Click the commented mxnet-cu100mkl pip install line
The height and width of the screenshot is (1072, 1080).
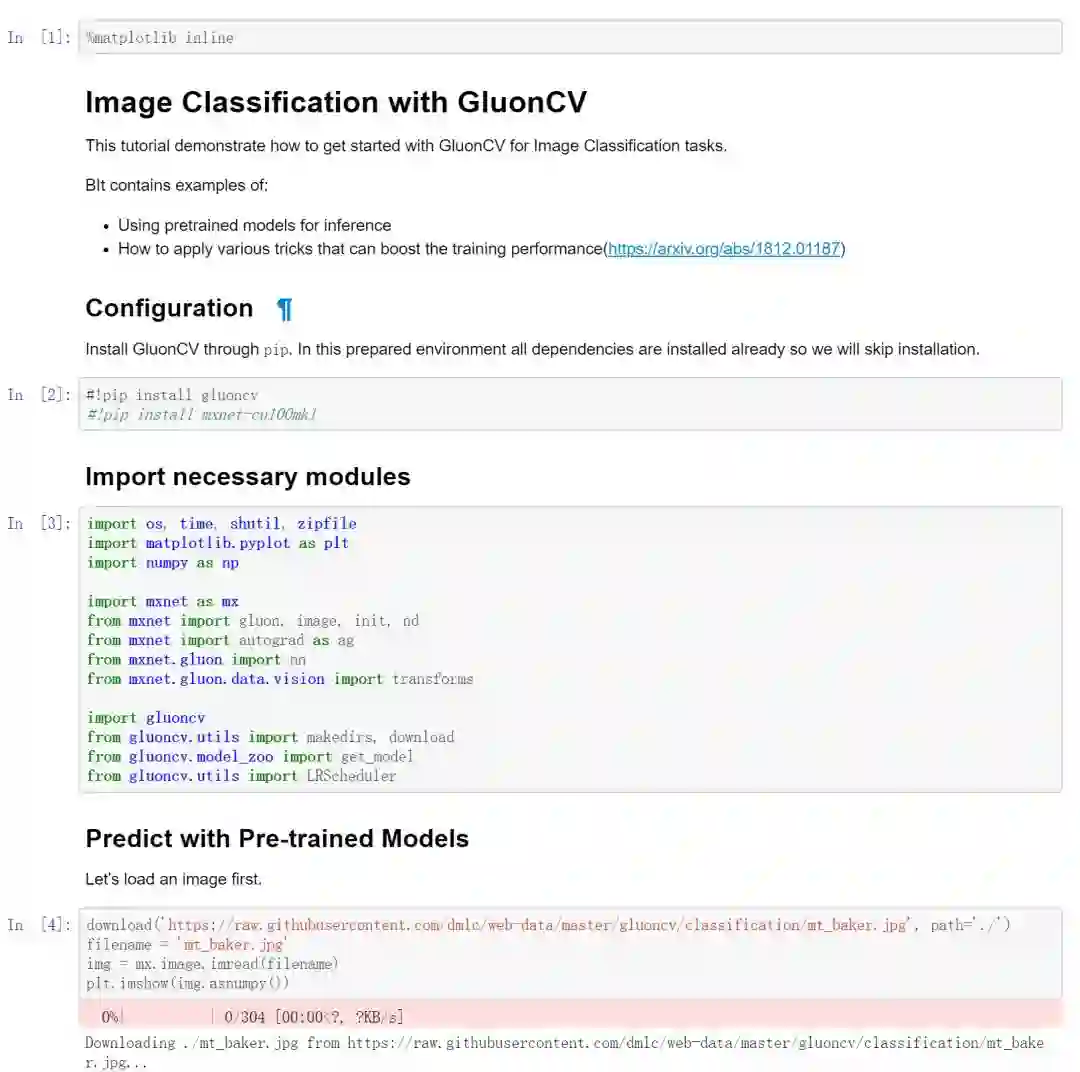click(x=202, y=415)
